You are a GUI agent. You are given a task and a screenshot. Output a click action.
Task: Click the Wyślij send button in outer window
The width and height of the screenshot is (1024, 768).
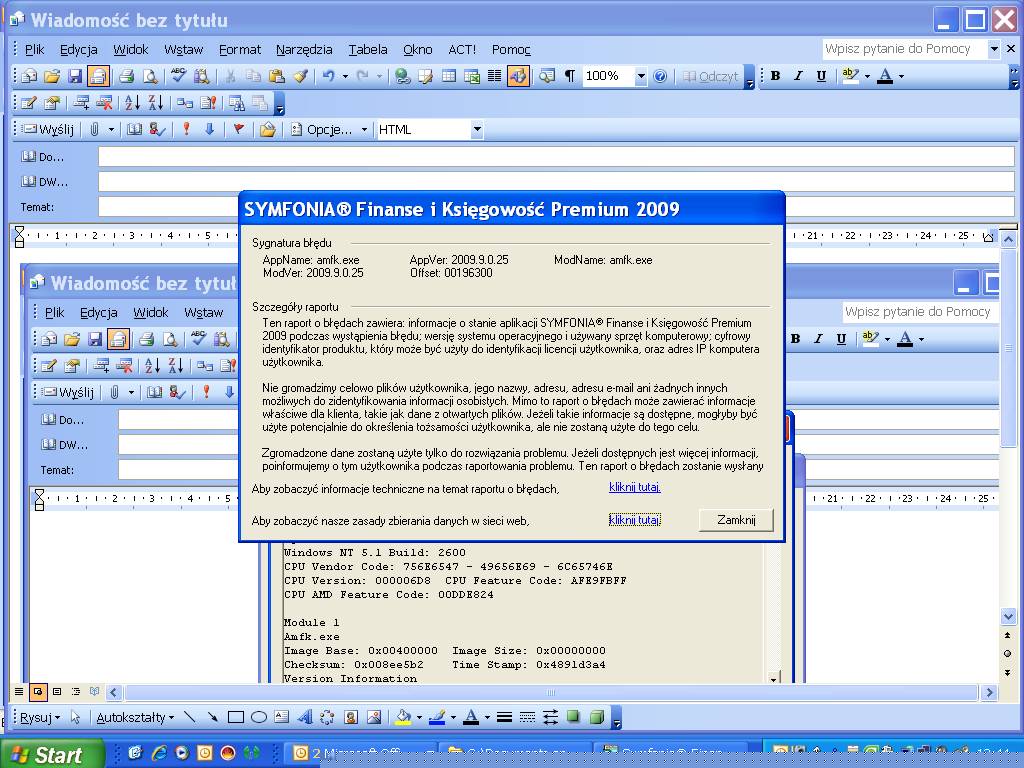[x=48, y=129]
